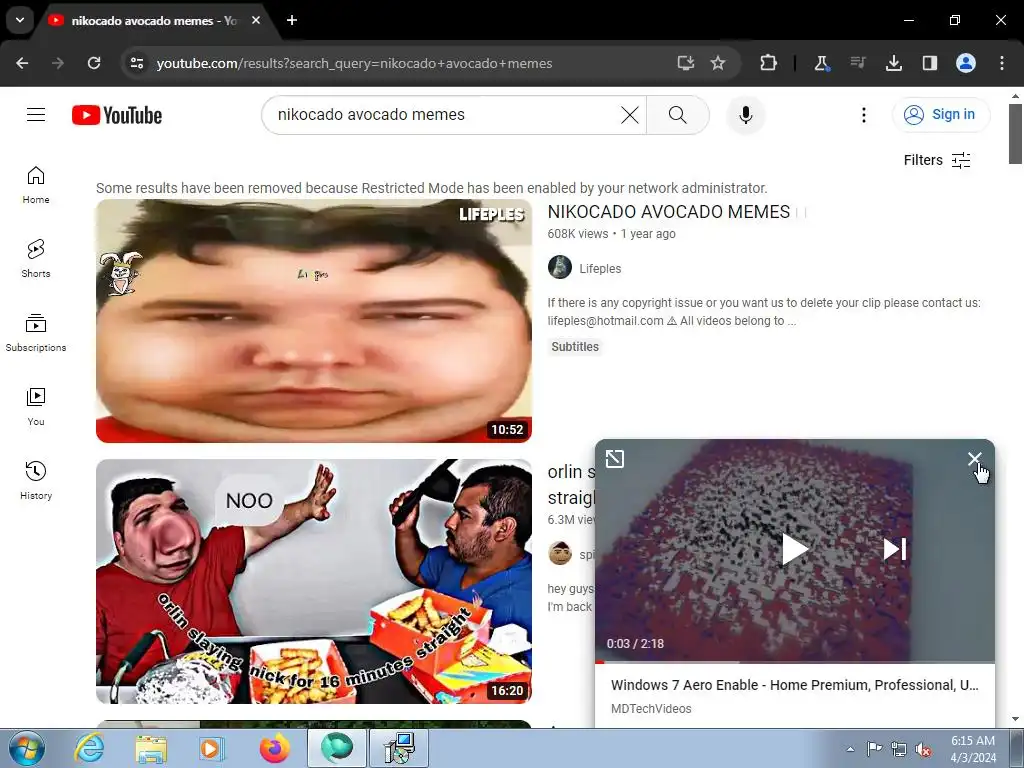Open Subscriptions in the sidebar
The image size is (1024, 768).
(36, 332)
